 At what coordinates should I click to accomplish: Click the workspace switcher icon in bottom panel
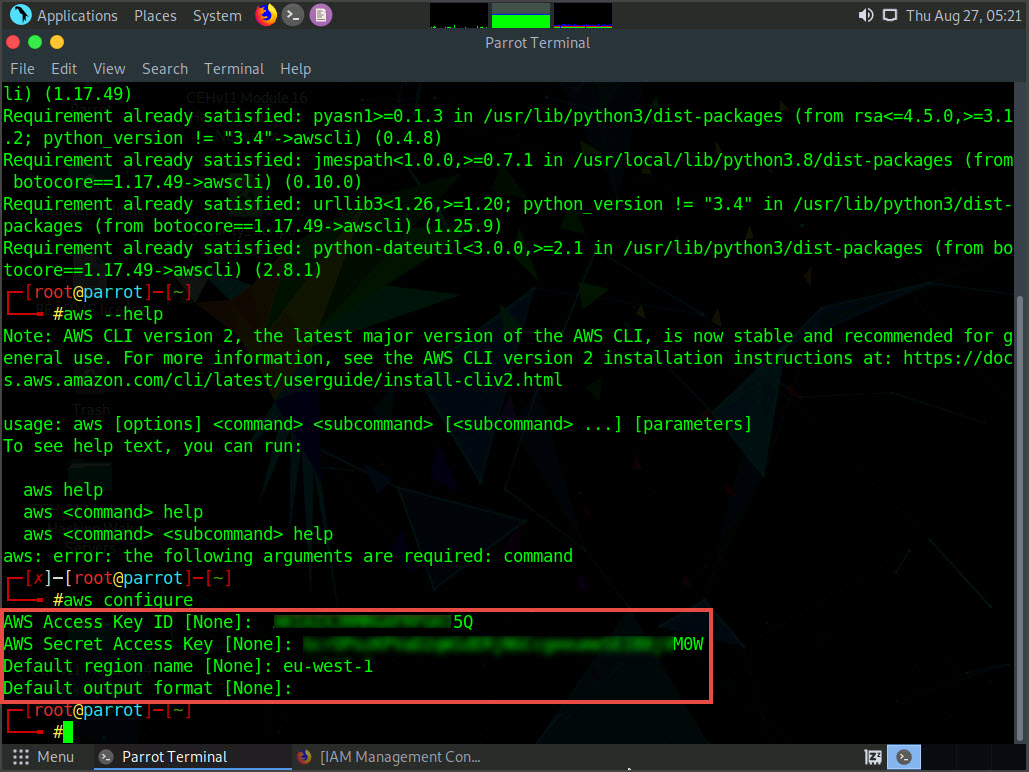coord(873,757)
